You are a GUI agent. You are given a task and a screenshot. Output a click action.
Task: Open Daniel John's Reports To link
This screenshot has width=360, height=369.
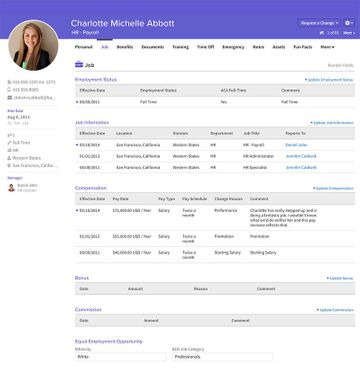coord(296,145)
